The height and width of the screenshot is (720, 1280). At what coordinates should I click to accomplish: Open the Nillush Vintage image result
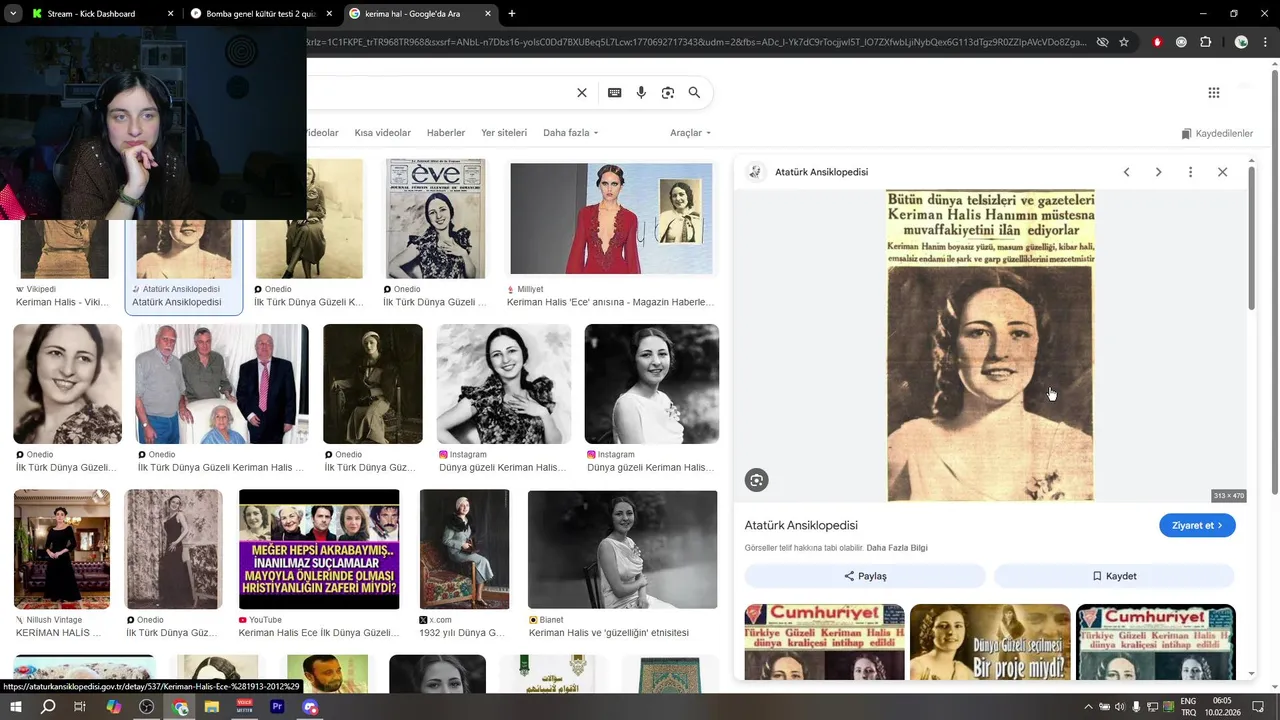(62, 549)
